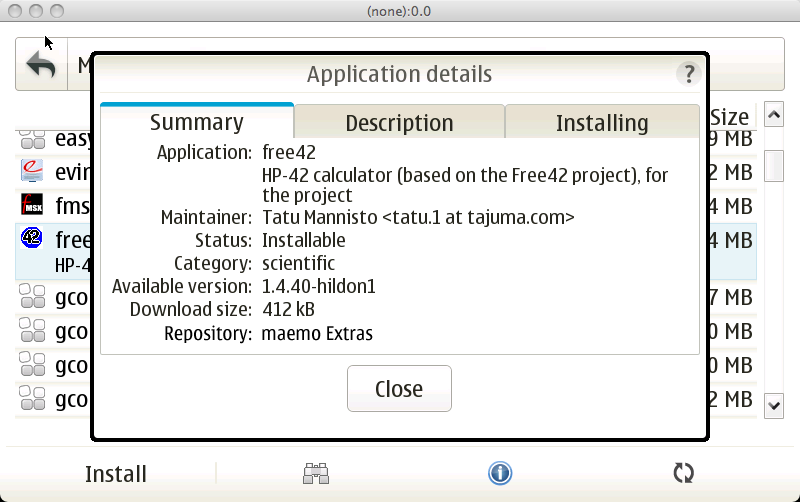Click the maintainer Tatu Mannisto text
800x502 pixels.
418,217
